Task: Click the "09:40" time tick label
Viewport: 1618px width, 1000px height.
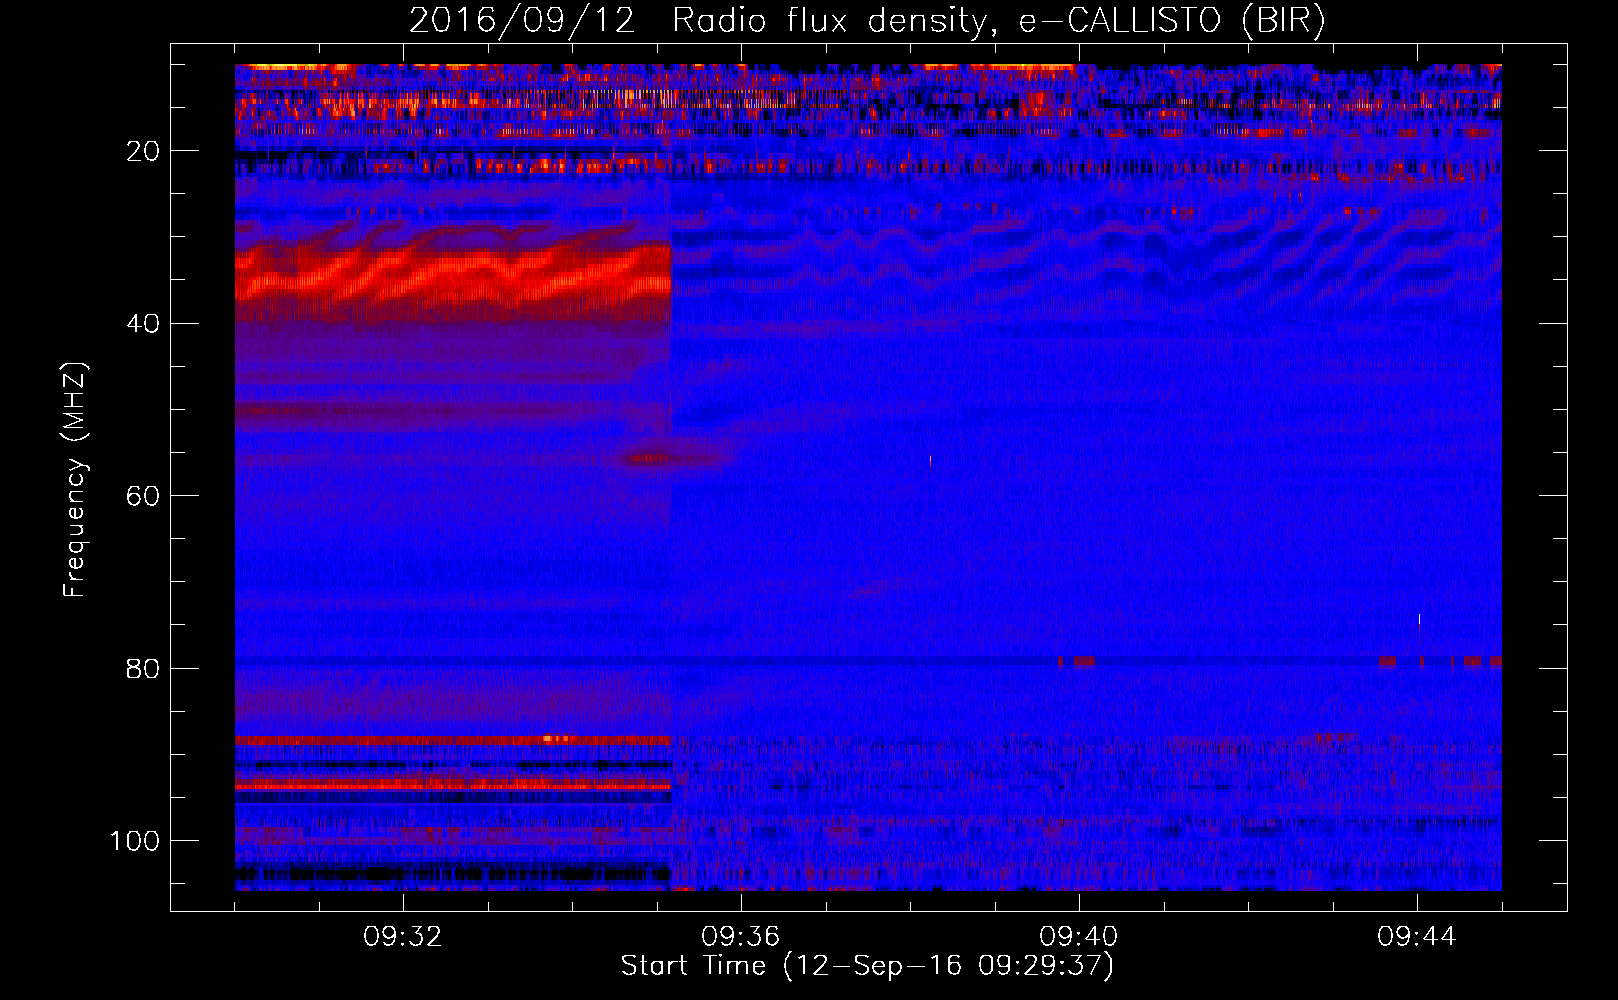Action: [x=1079, y=937]
